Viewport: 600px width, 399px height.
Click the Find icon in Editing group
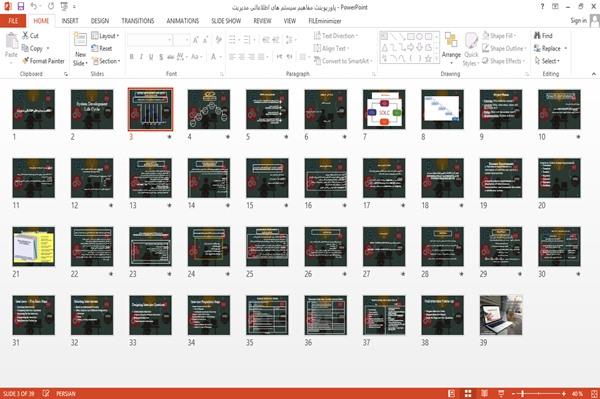point(537,35)
